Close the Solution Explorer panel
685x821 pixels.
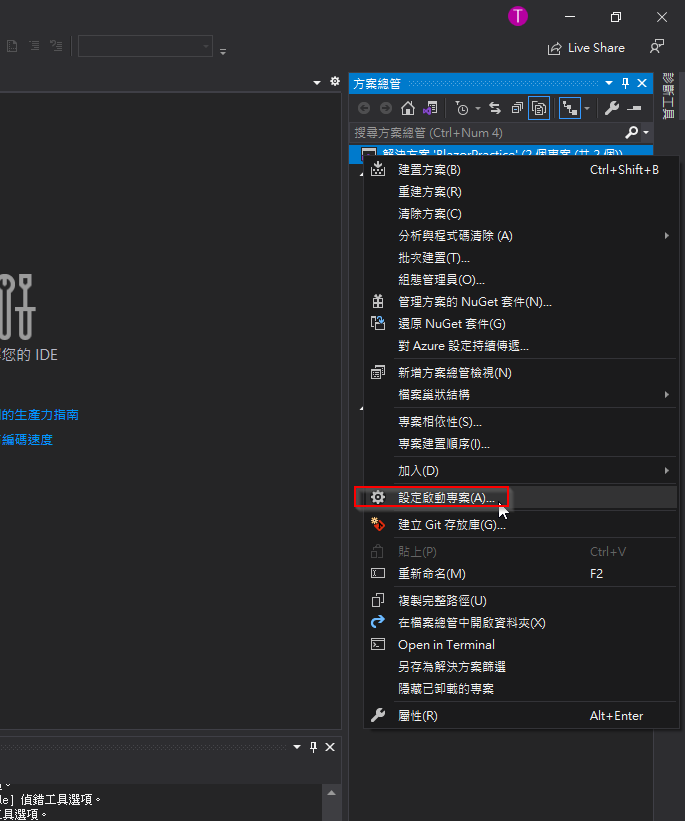point(642,83)
